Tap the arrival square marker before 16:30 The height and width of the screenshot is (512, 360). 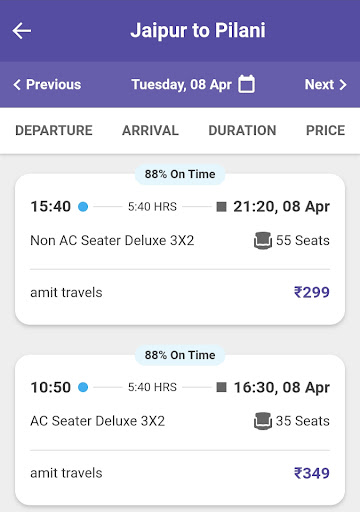click(x=221, y=387)
